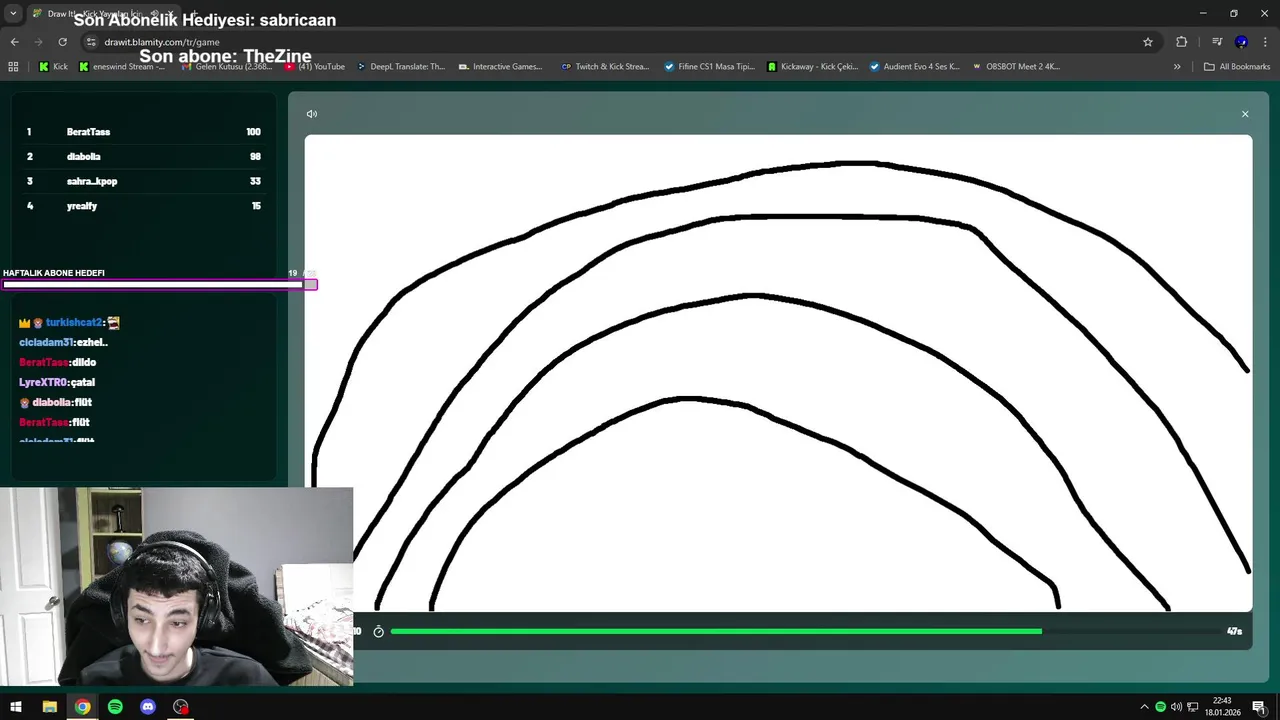Open the Kickaway bookmark

pyautogui.click(x=813, y=67)
